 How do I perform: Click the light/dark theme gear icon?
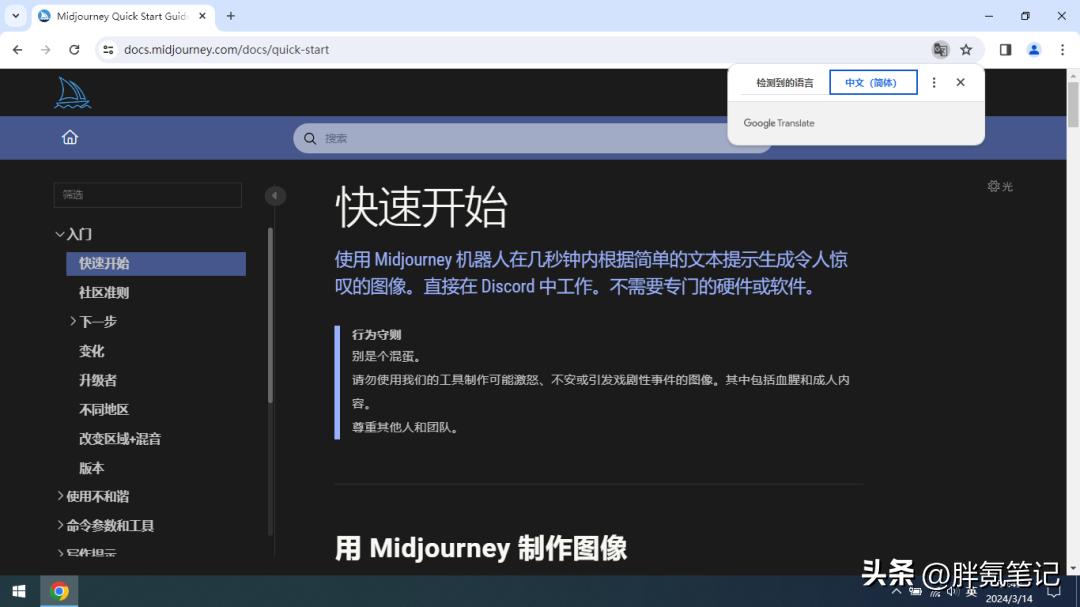click(993, 186)
